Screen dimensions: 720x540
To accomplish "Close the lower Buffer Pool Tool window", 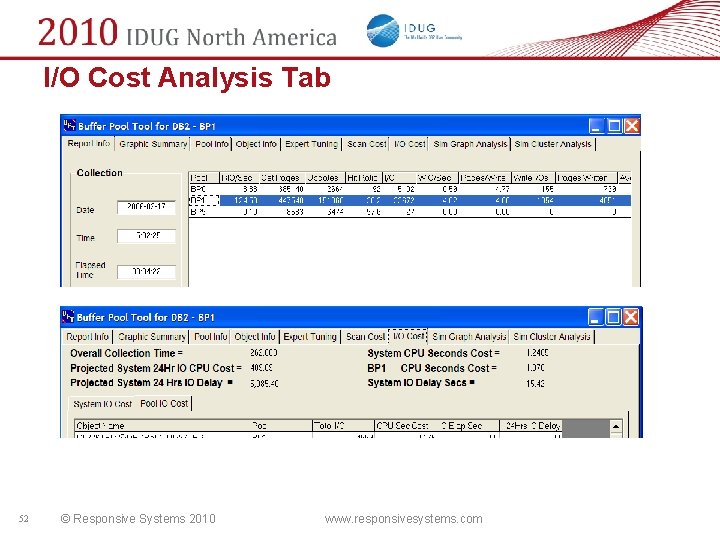I will tap(631, 317).
